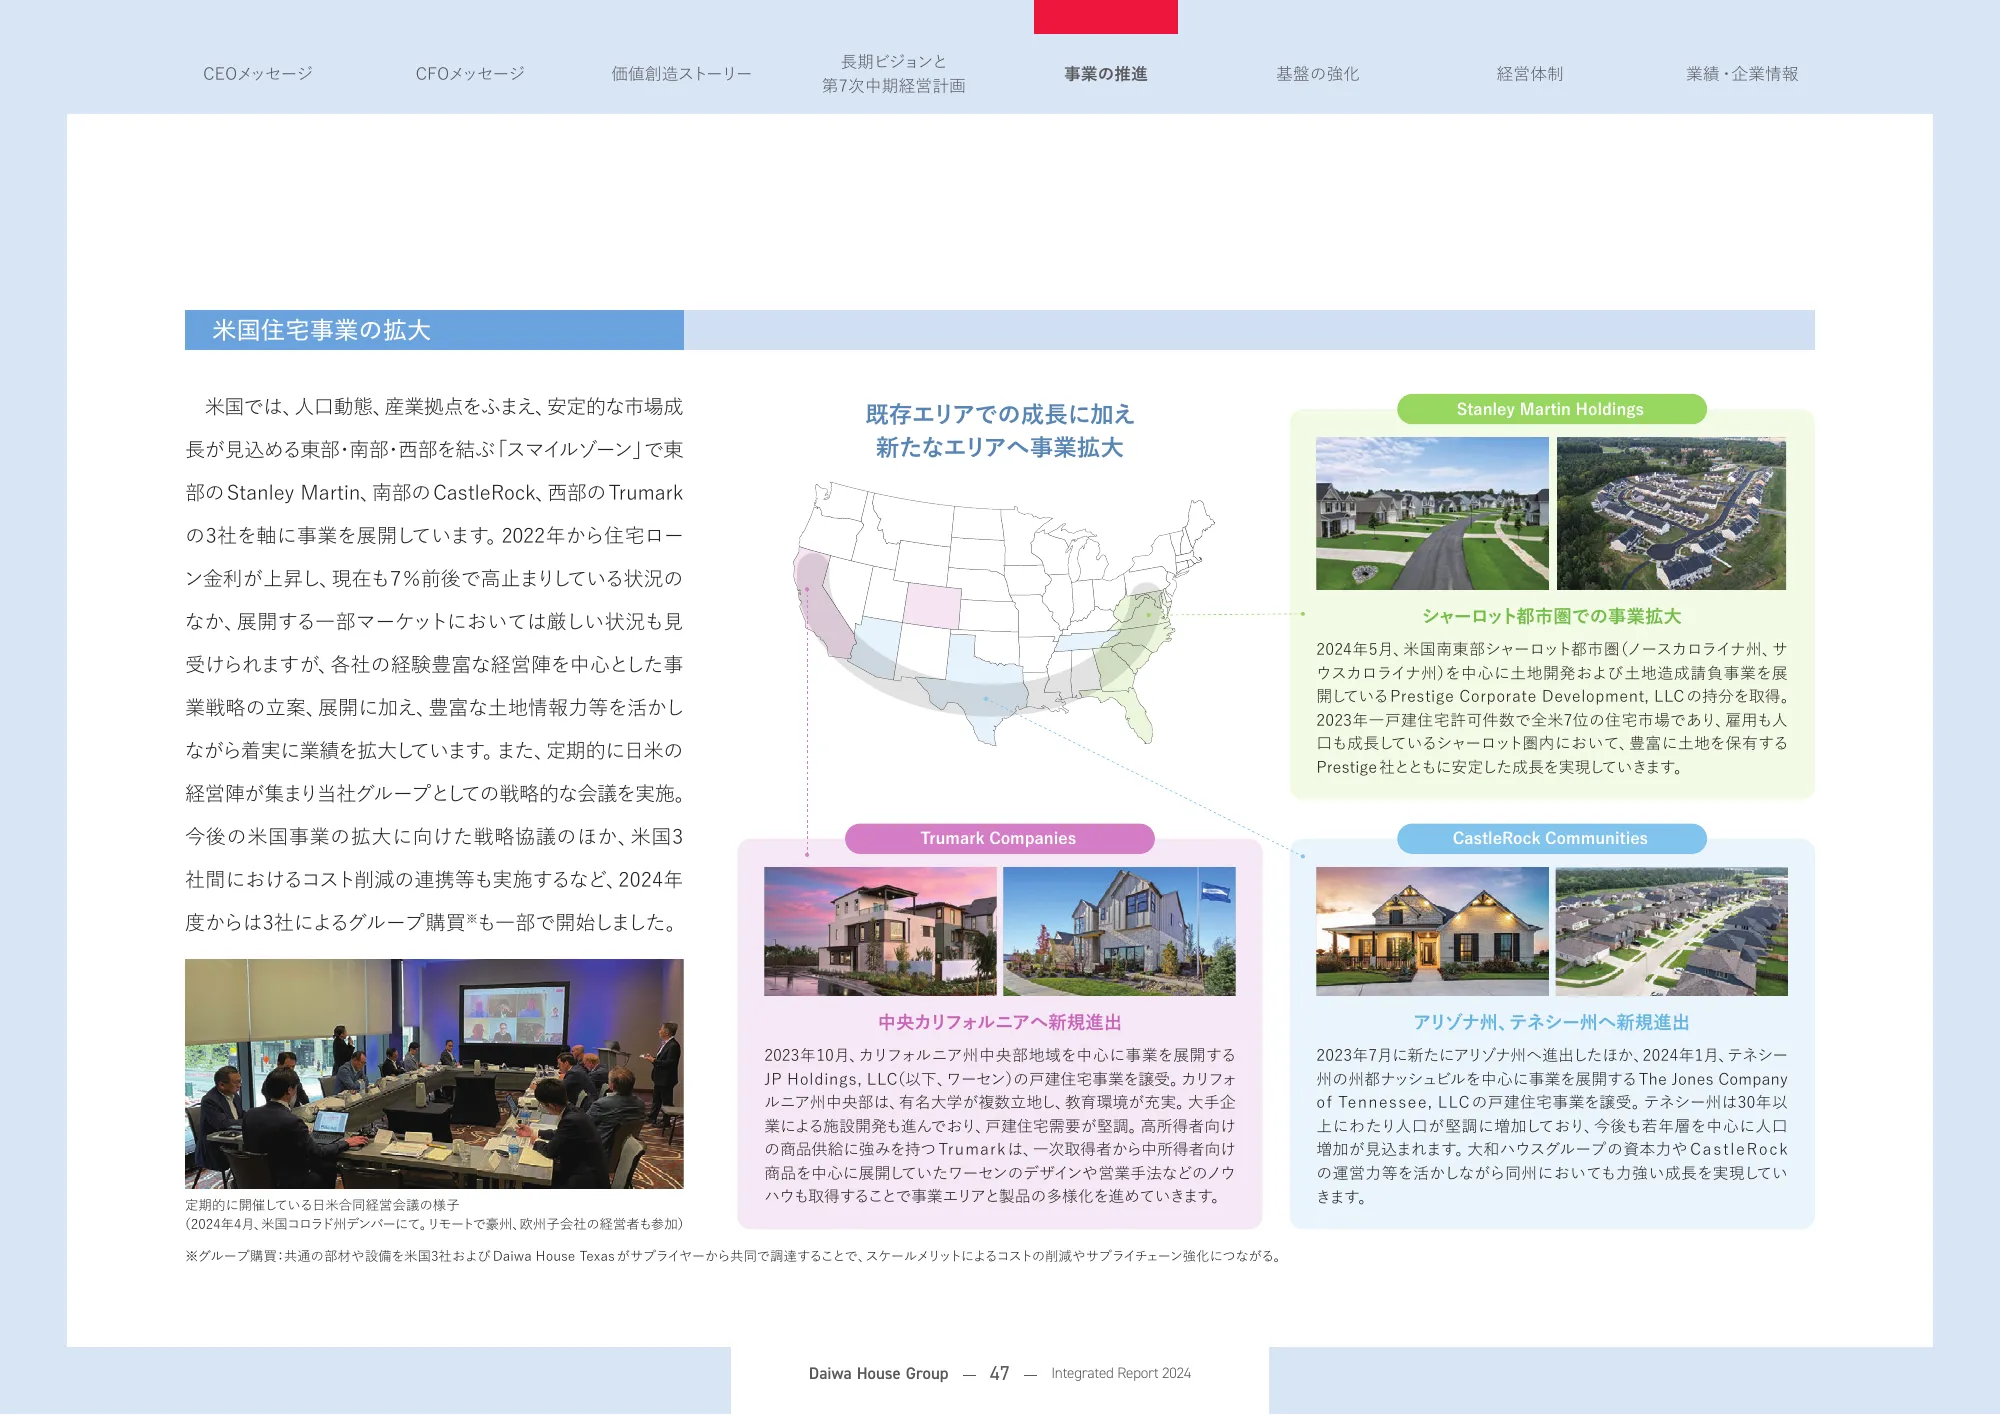Click the paragraph starting 2023年7月に新たに

1552,1125
